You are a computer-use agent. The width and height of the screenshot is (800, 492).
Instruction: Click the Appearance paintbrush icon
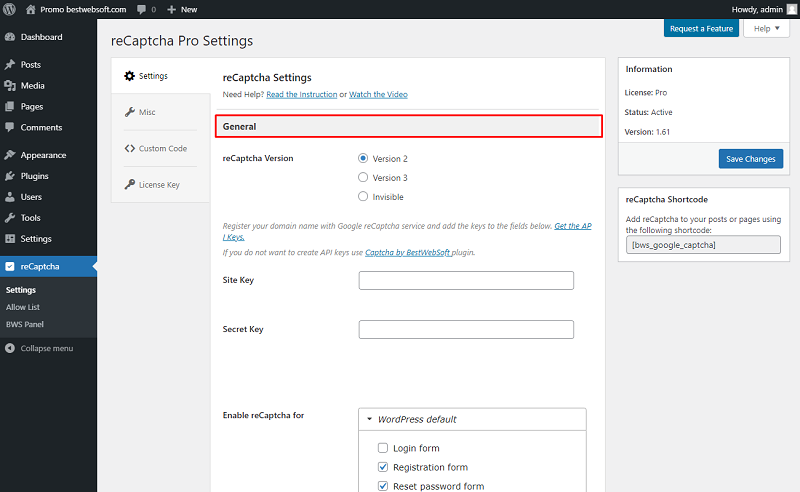point(10,155)
